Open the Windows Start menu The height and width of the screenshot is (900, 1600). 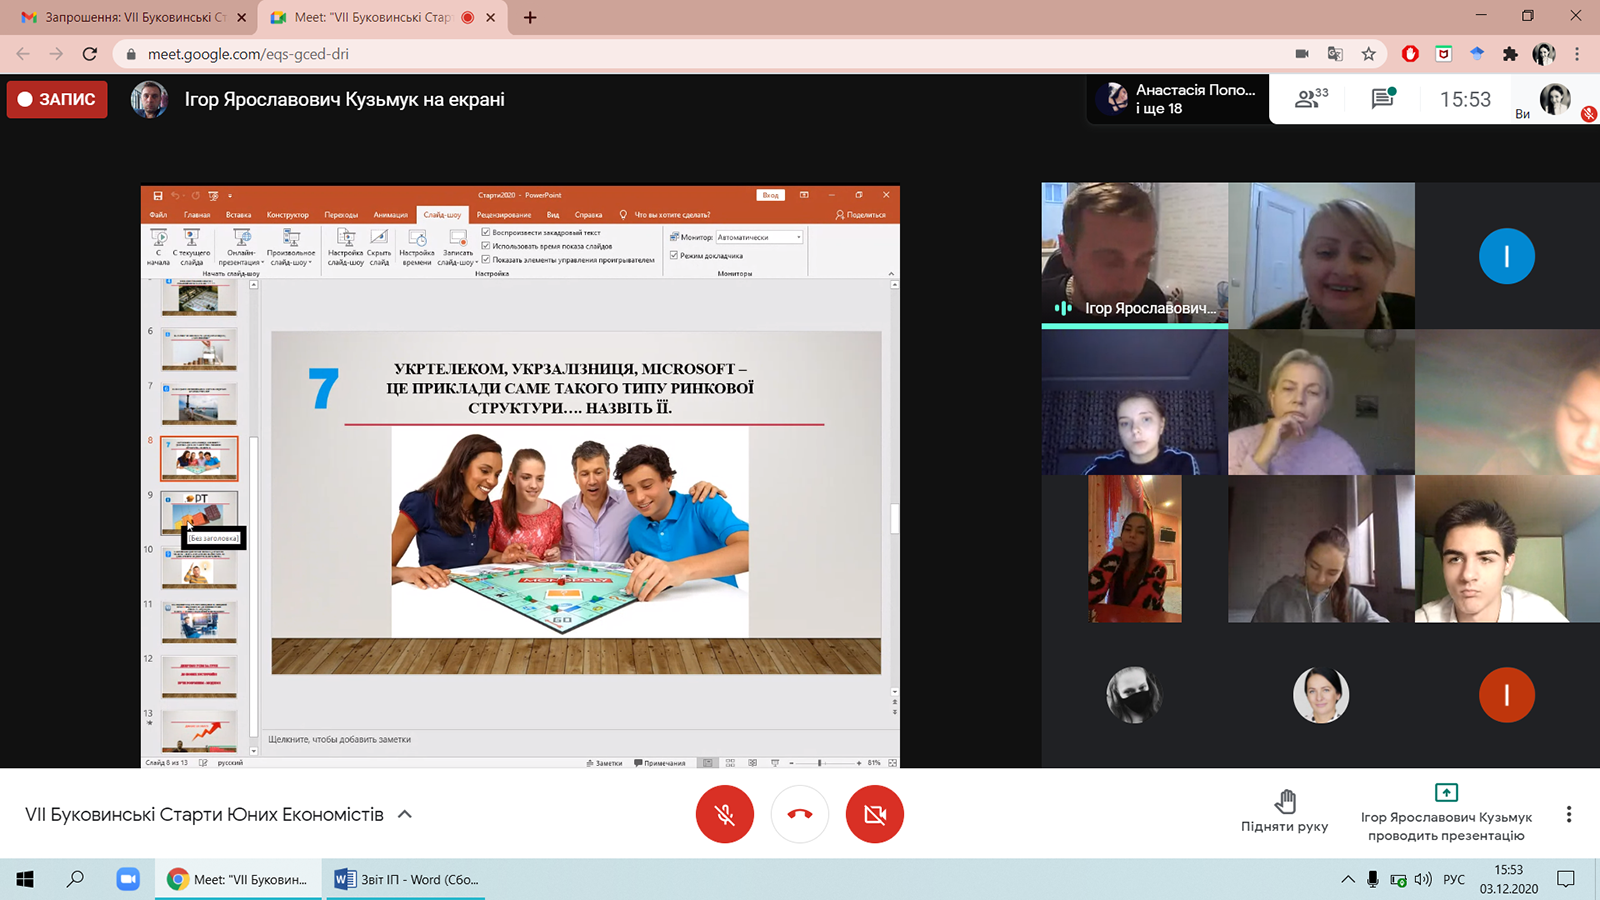tap(25, 880)
